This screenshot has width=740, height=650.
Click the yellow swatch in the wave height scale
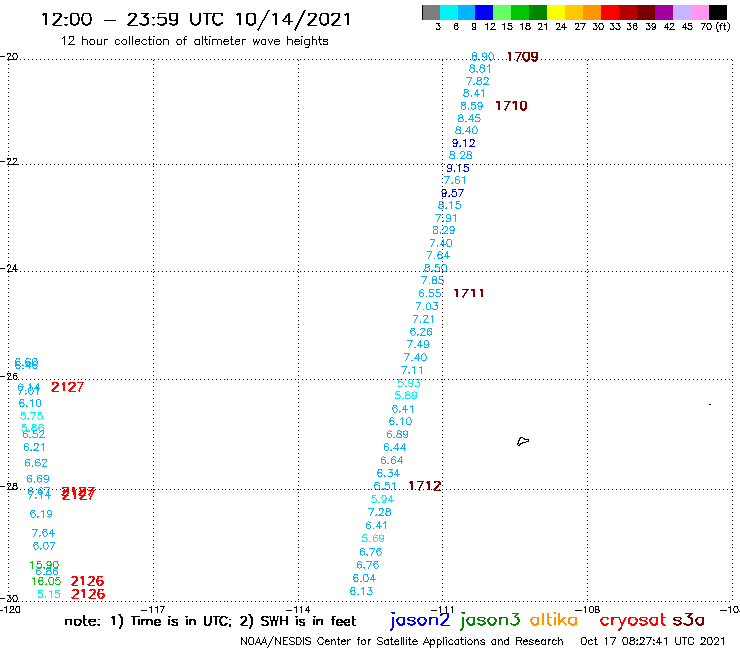556,12
